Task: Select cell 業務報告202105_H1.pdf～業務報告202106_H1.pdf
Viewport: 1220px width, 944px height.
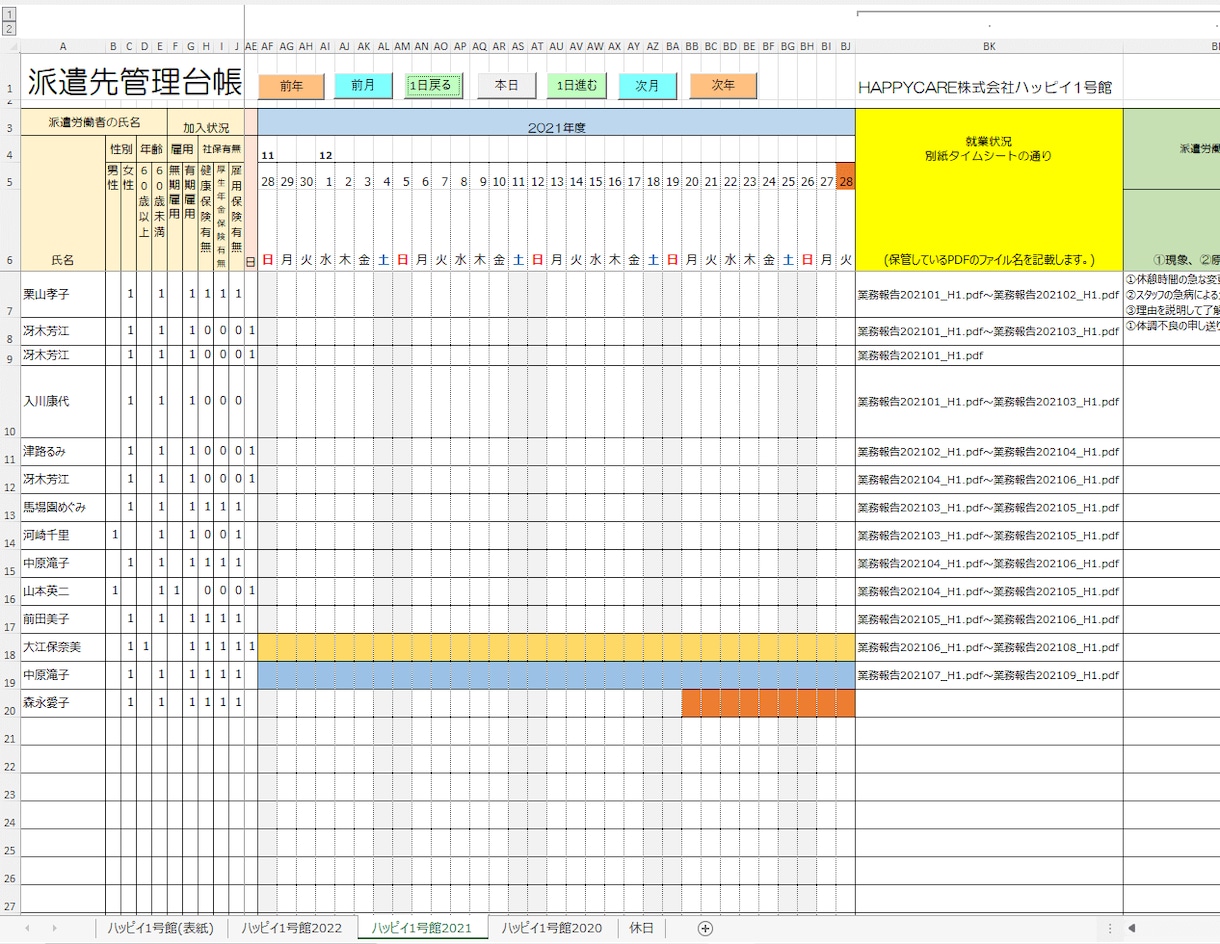Action: pos(989,619)
